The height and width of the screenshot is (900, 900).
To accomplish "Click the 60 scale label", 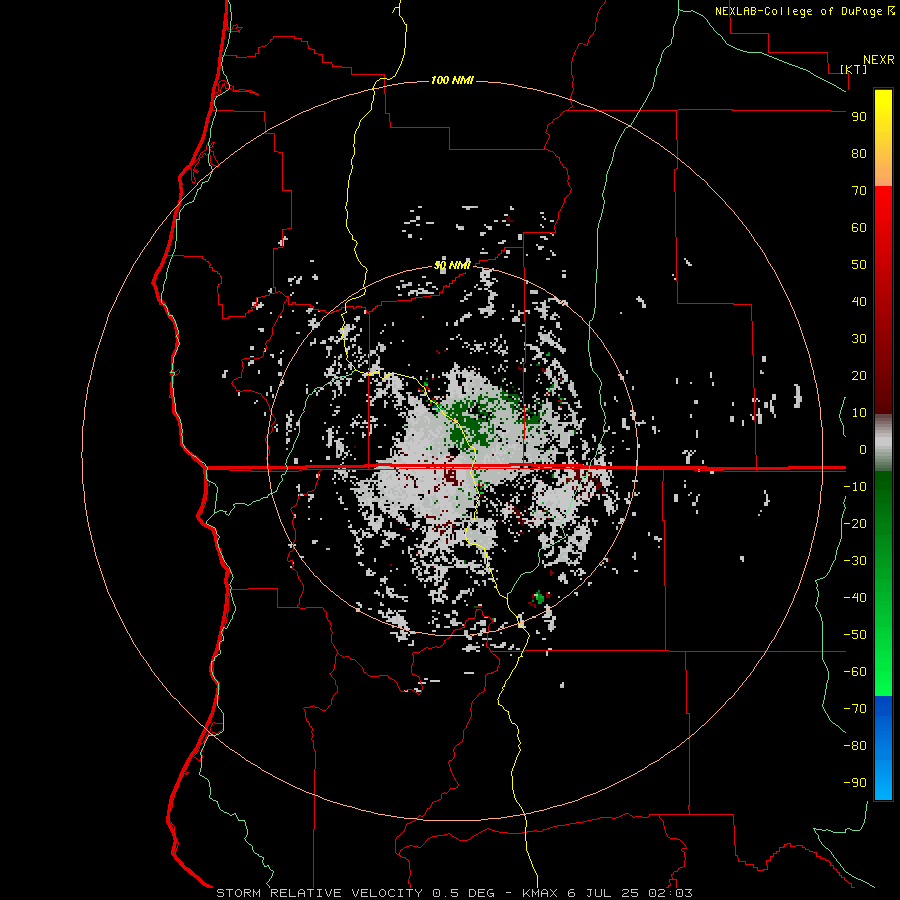I will (859, 228).
